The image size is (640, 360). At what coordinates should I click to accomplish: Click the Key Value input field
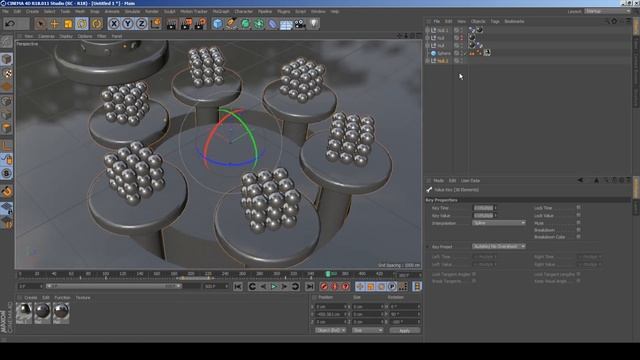484,216
